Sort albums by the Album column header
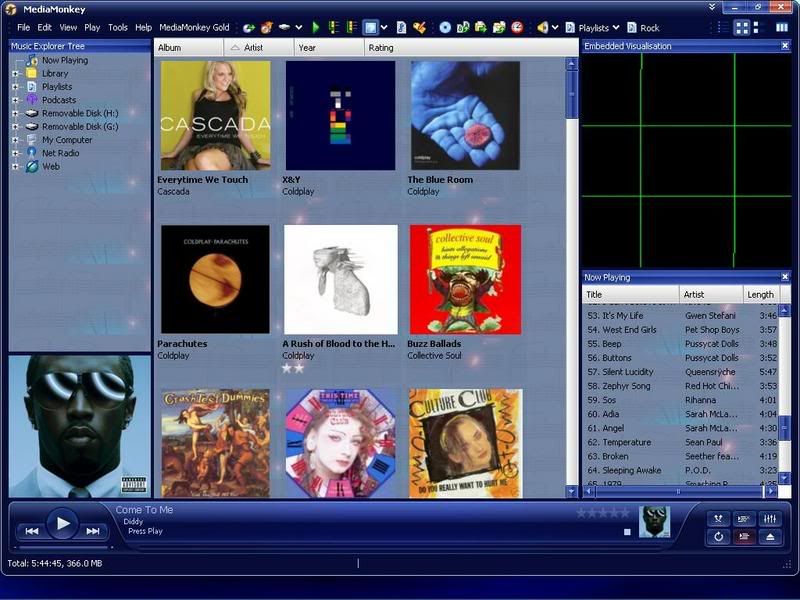 [x=189, y=47]
